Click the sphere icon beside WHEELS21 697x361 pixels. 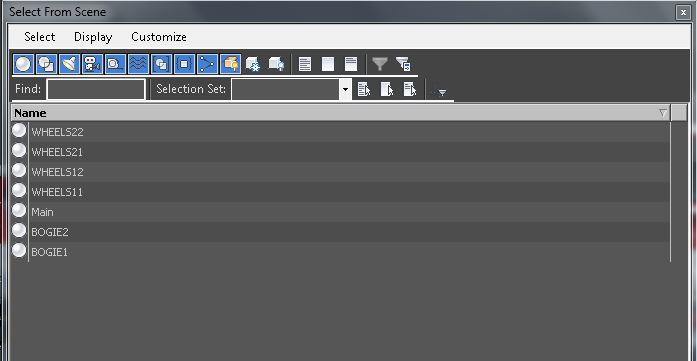click(x=19, y=150)
